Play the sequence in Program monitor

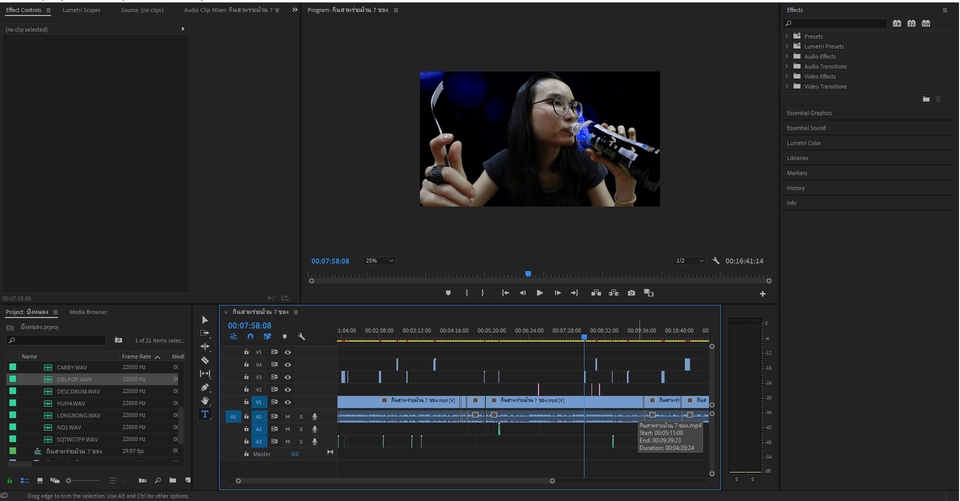(539, 293)
